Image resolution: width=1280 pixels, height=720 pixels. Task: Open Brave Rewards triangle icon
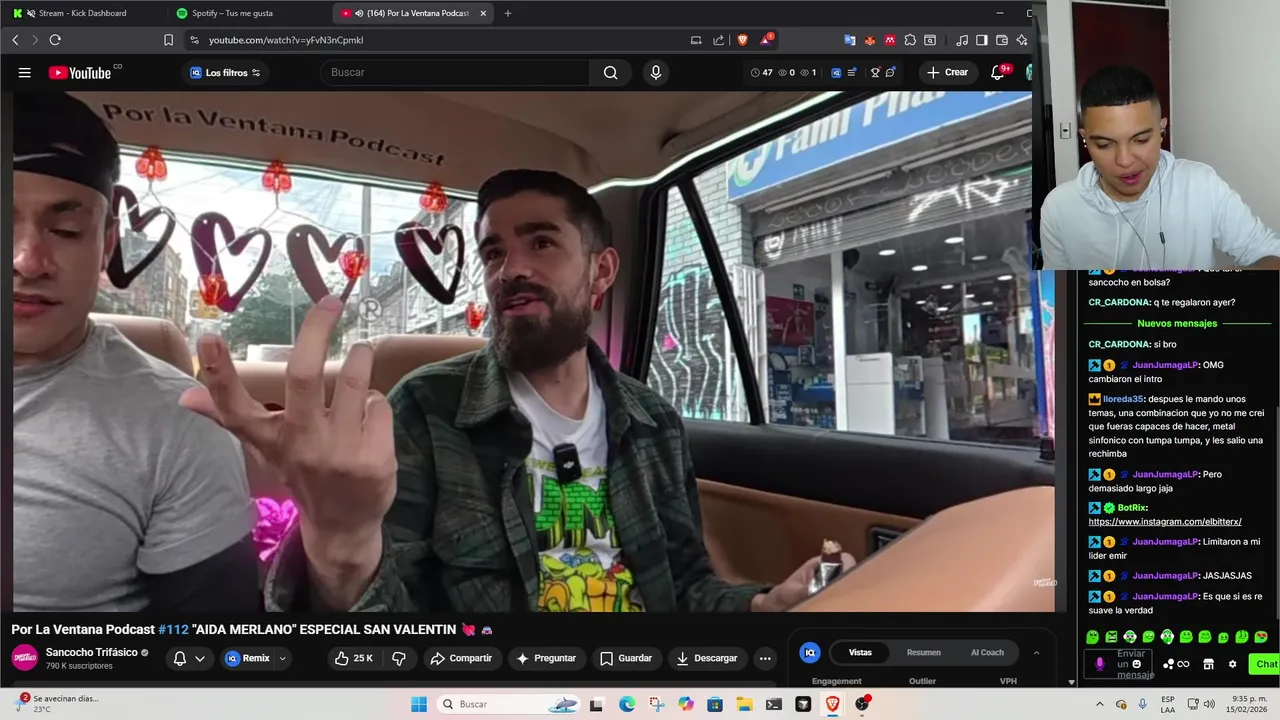(765, 40)
